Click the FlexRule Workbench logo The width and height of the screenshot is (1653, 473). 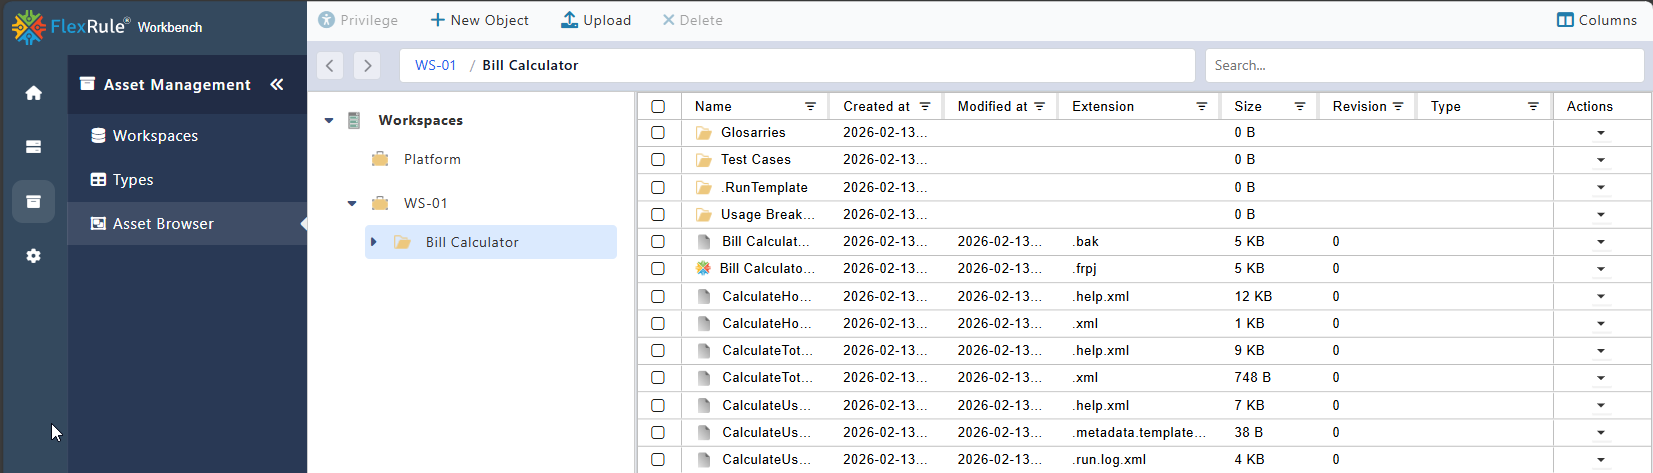click(107, 27)
